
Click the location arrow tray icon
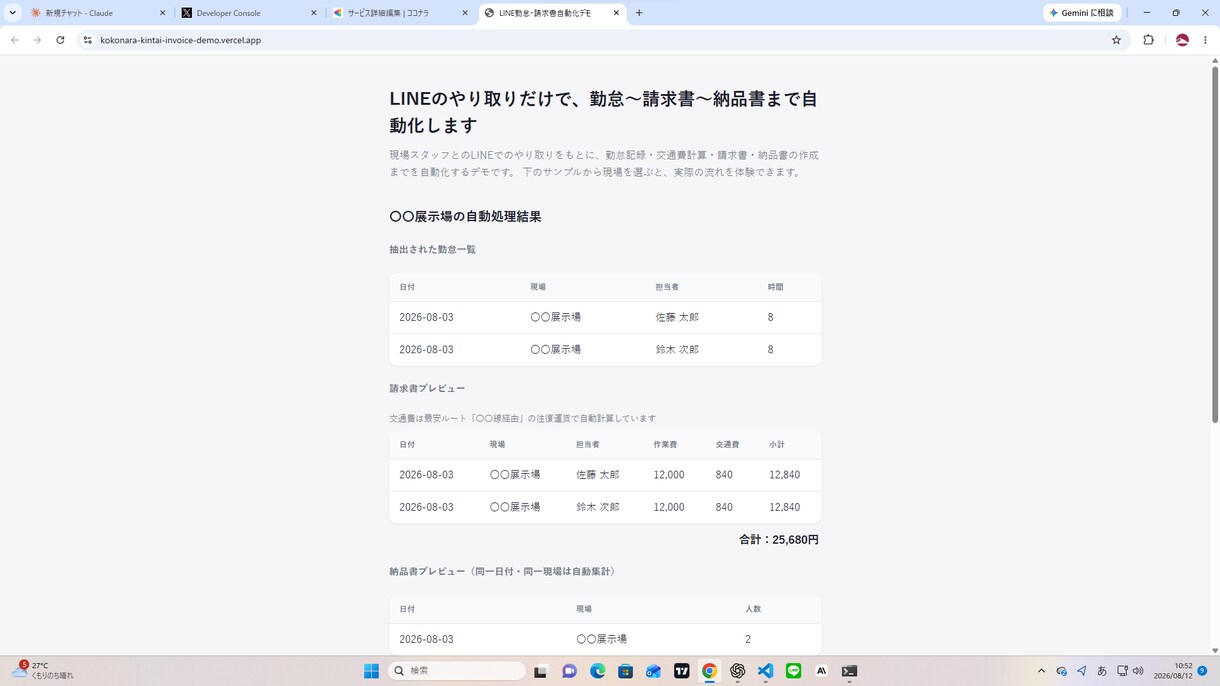1081,671
